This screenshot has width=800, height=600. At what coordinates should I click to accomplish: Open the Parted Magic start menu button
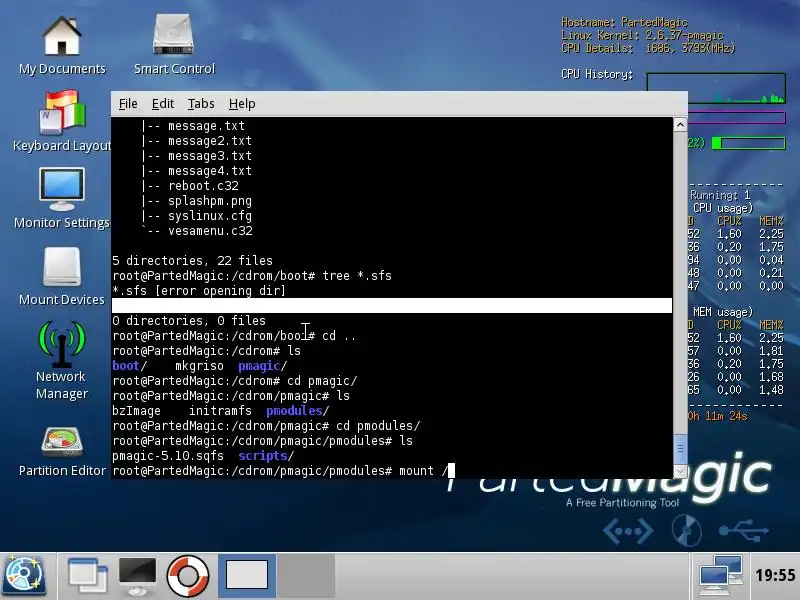pyautogui.click(x=24, y=577)
